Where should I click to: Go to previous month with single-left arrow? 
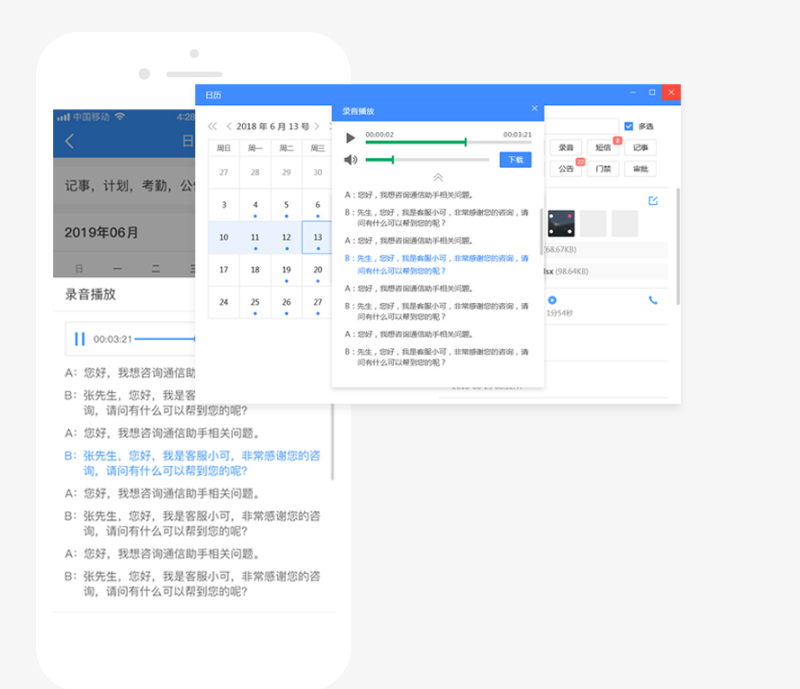[229, 126]
